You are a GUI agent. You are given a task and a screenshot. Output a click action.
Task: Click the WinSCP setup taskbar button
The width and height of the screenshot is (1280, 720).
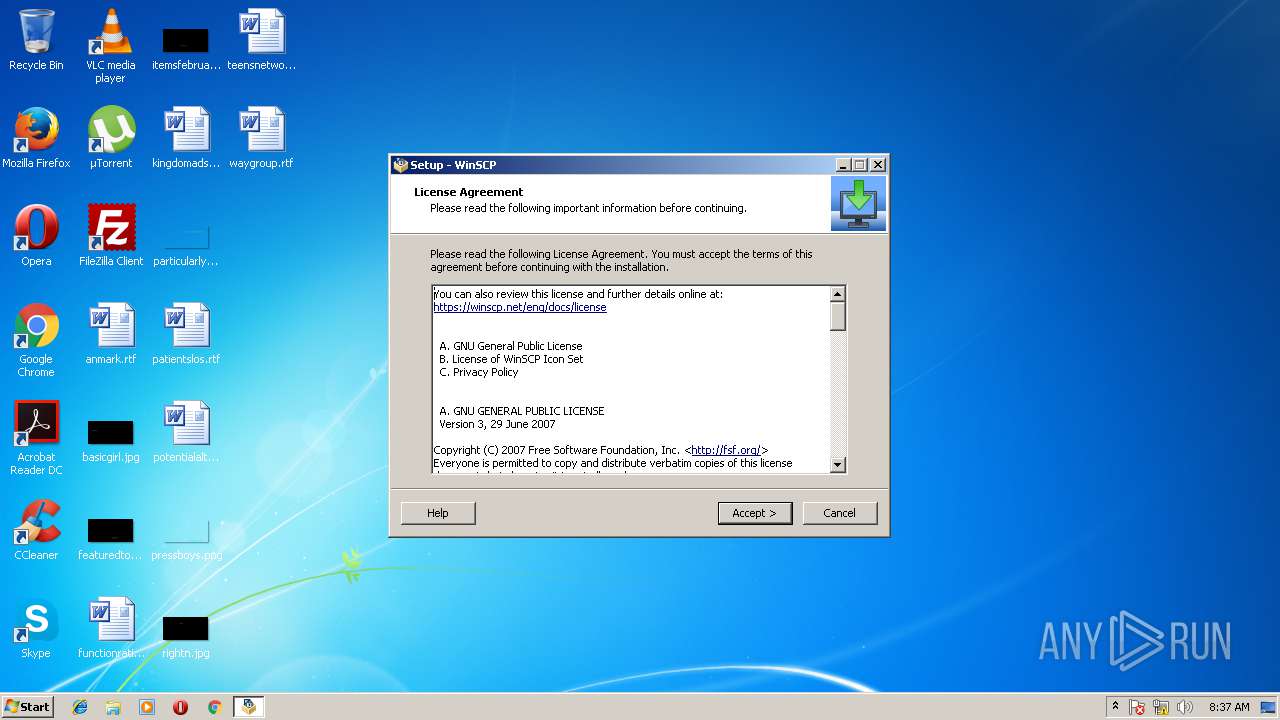(x=248, y=707)
